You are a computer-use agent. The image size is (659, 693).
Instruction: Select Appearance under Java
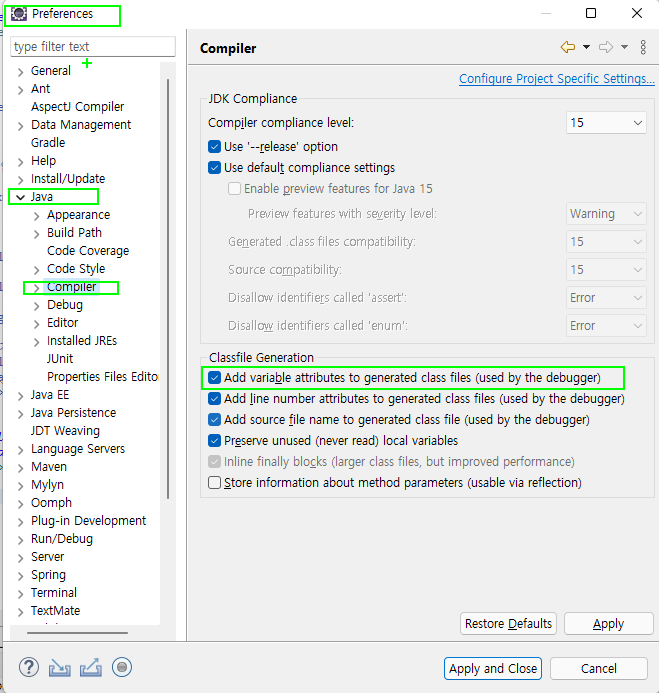click(x=79, y=215)
